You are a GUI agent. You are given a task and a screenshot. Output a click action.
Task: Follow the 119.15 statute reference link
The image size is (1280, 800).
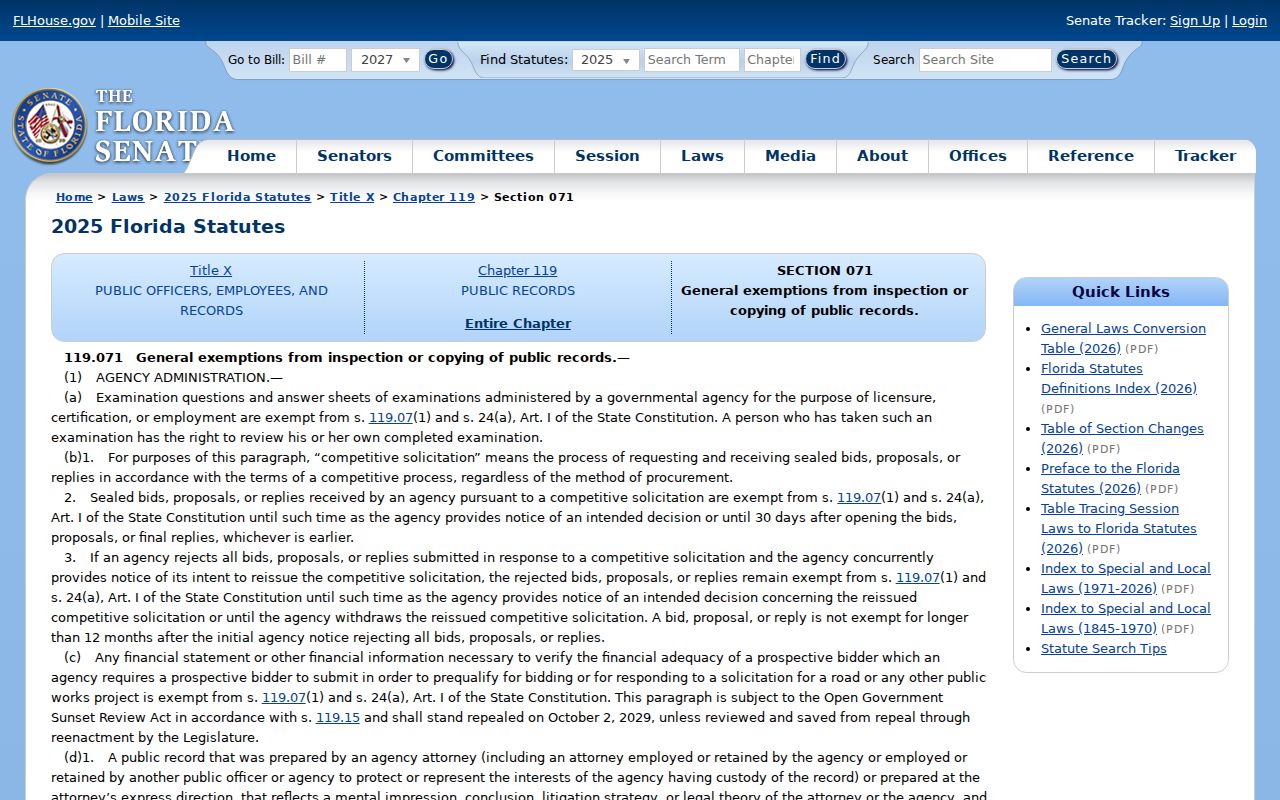[x=338, y=718]
